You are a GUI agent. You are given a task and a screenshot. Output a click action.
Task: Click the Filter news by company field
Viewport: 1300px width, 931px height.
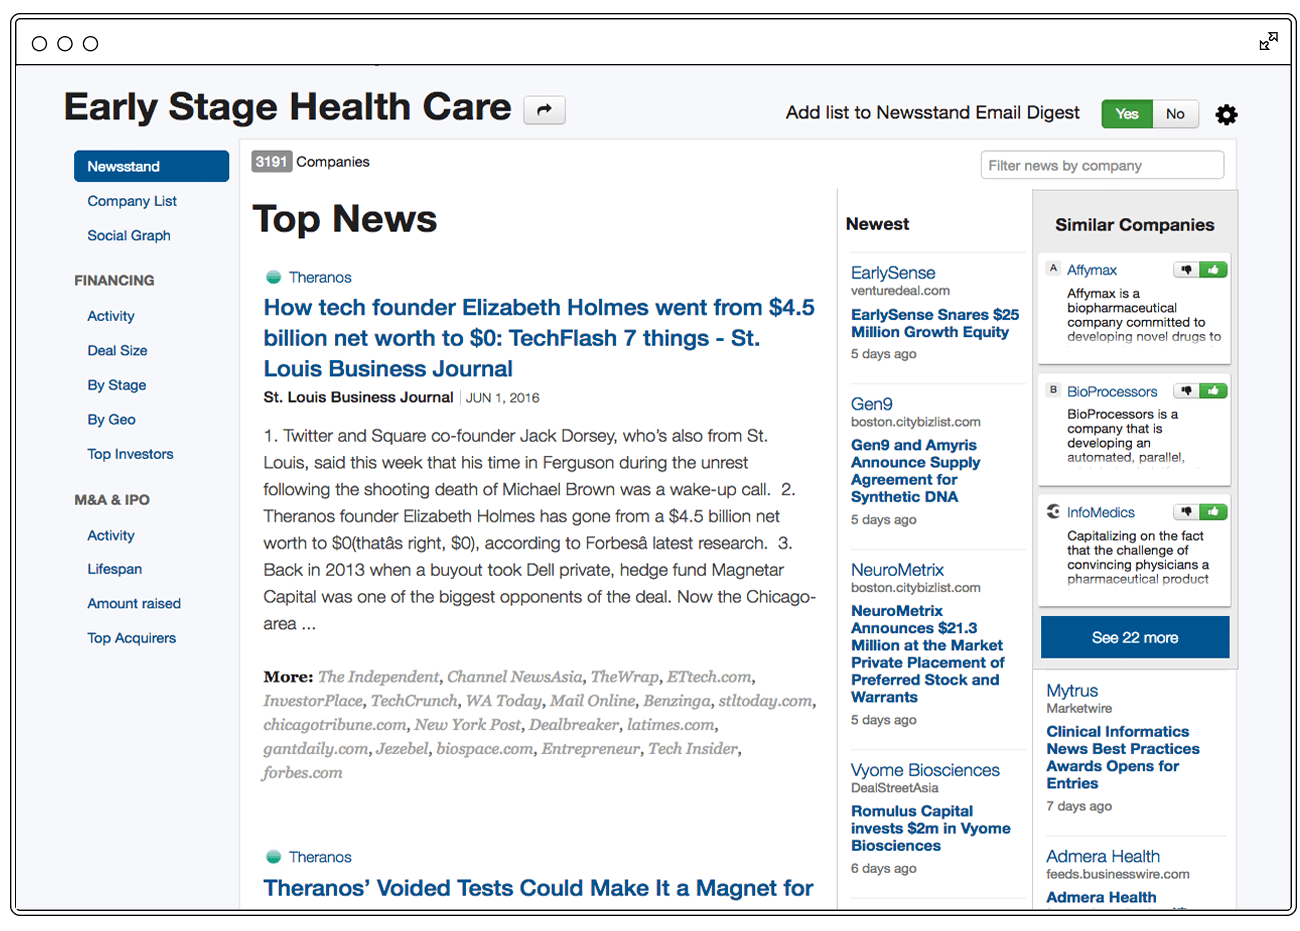pyautogui.click(x=1102, y=165)
